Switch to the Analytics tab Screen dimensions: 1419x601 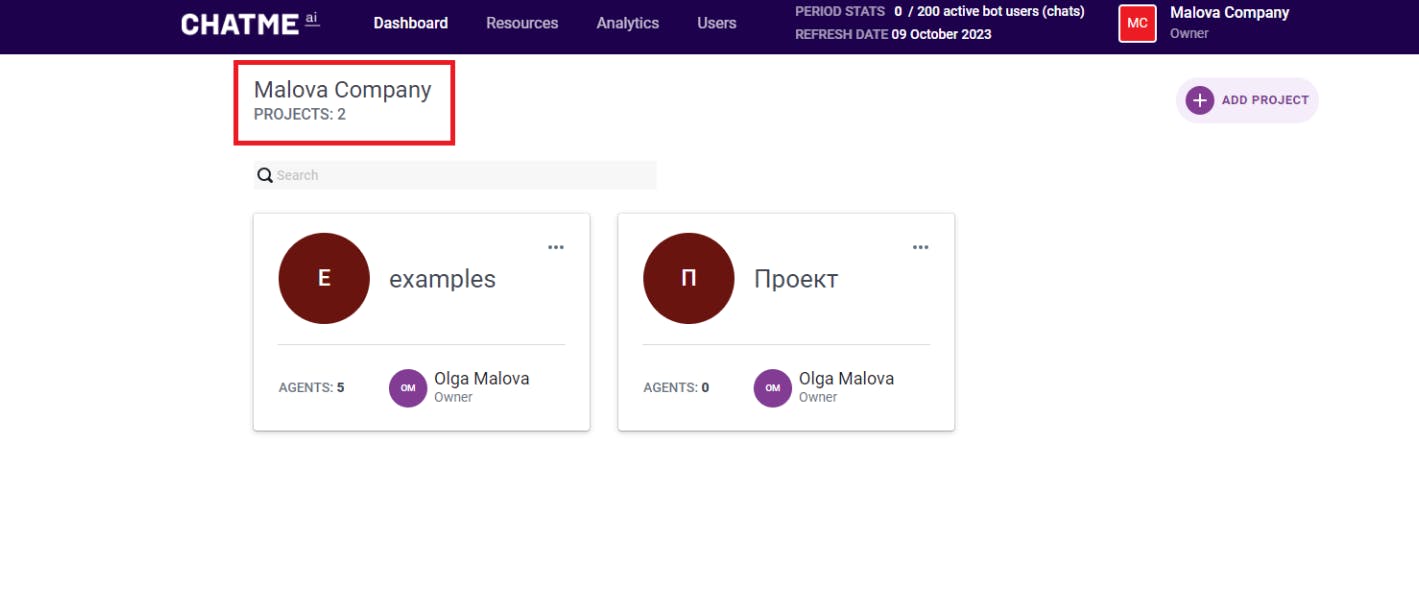point(627,23)
